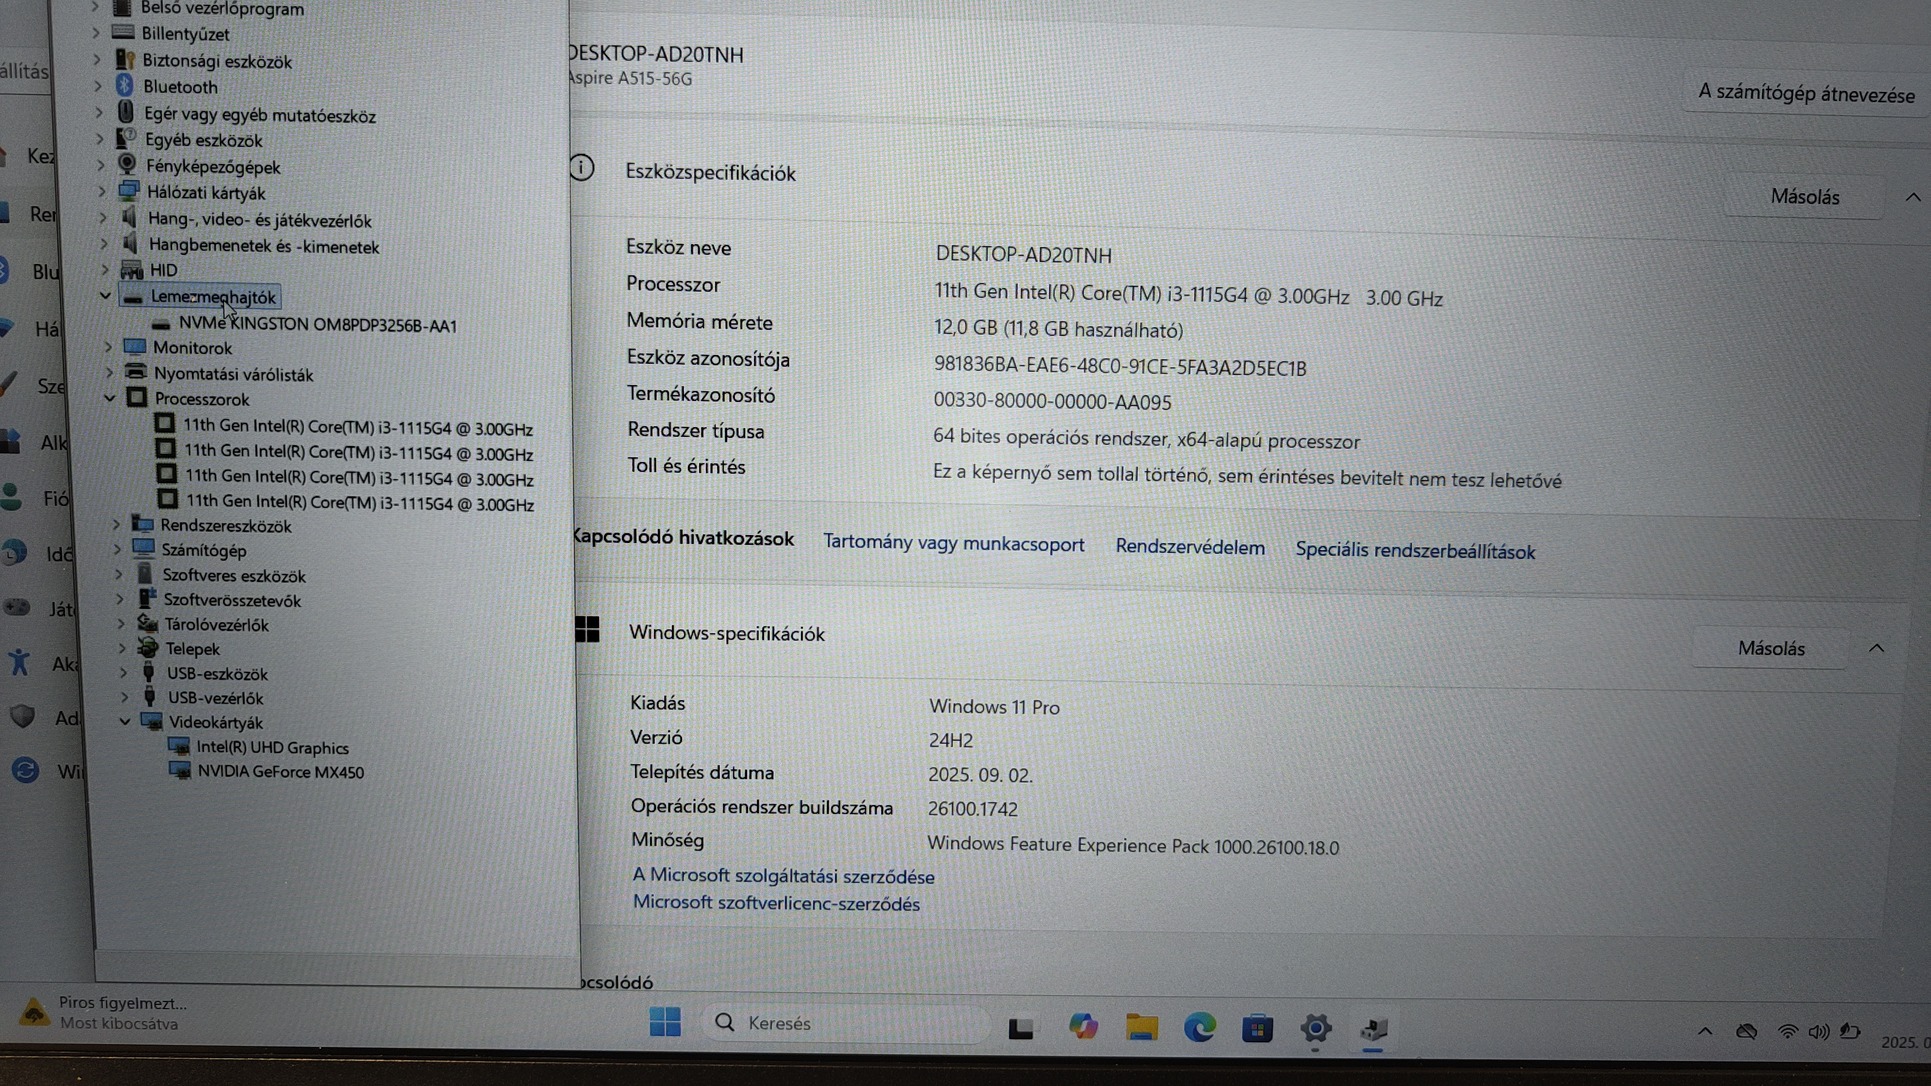This screenshot has width=1931, height=1086.
Task: Open Microsoft Edge from the taskbar
Action: coord(1199,1027)
